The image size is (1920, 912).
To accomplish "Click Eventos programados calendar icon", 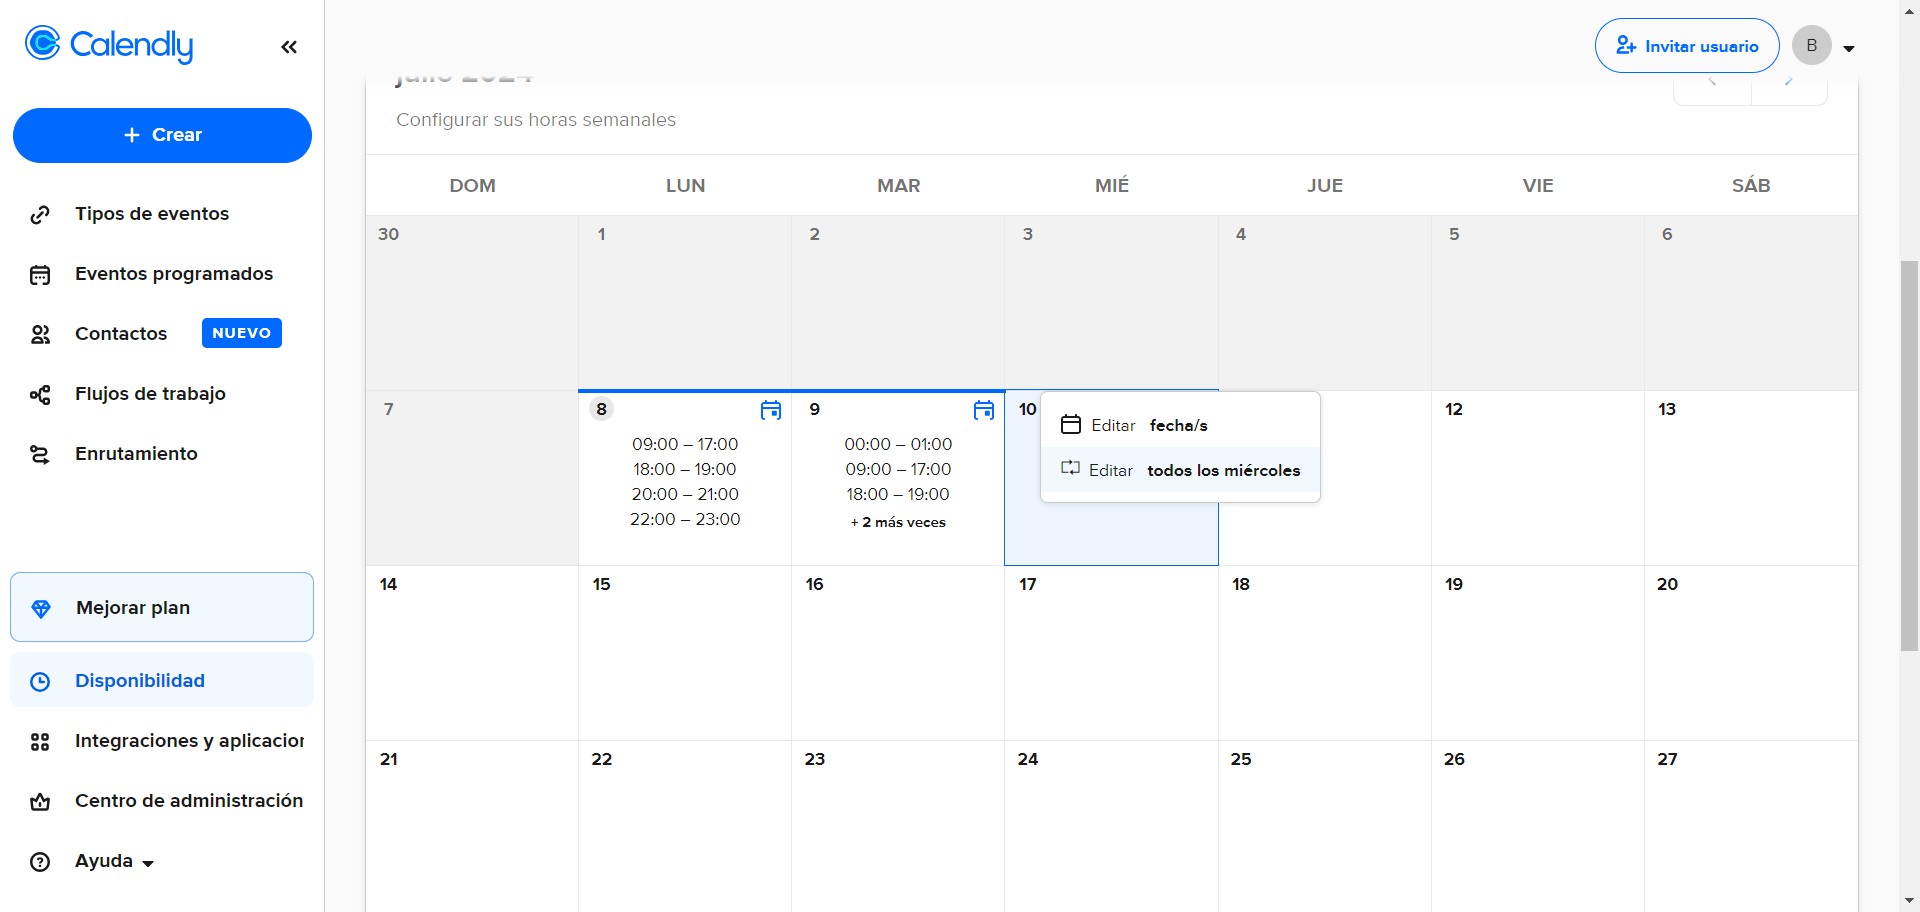I will point(40,275).
